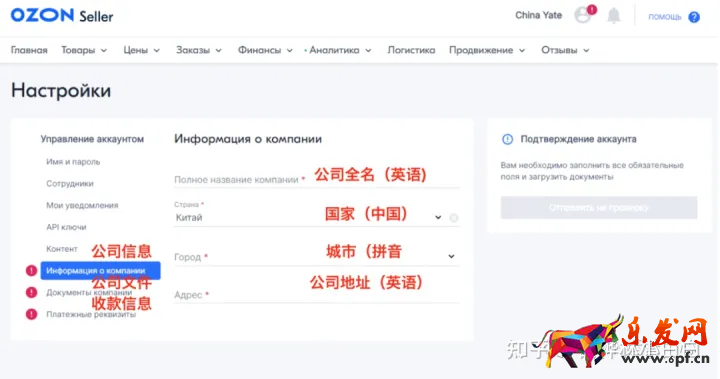
Task: Click the Настройки page title
Action: (x=61, y=90)
